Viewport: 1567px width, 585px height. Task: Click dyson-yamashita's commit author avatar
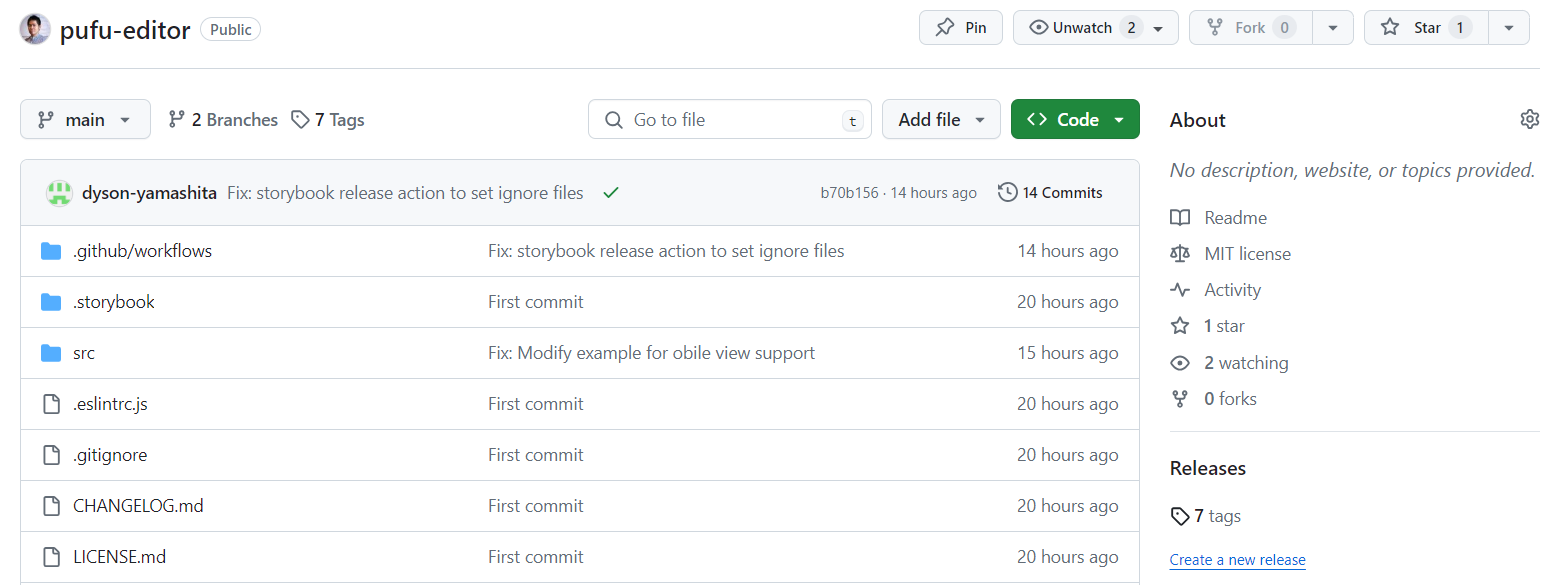tap(59, 193)
